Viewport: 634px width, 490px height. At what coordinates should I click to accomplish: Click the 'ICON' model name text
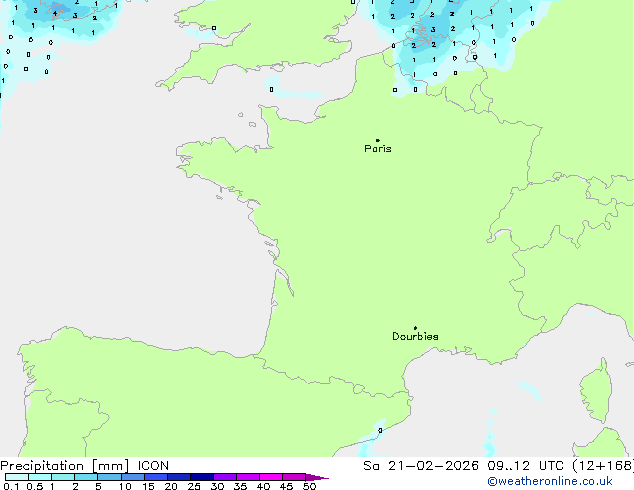click(153, 466)
